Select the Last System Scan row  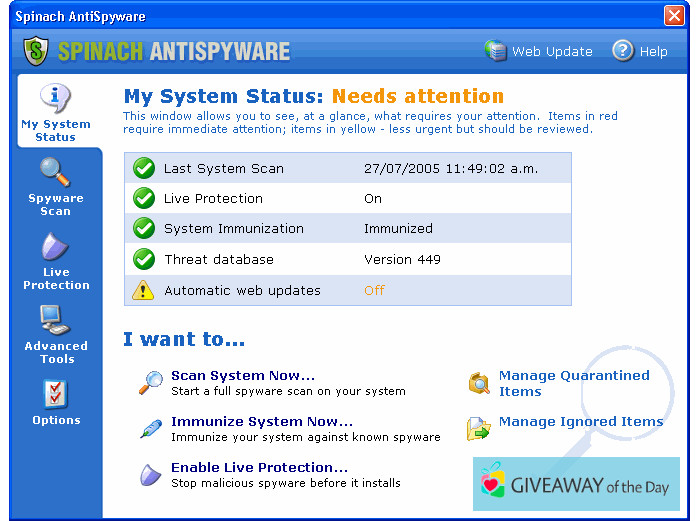coord(347,168)
